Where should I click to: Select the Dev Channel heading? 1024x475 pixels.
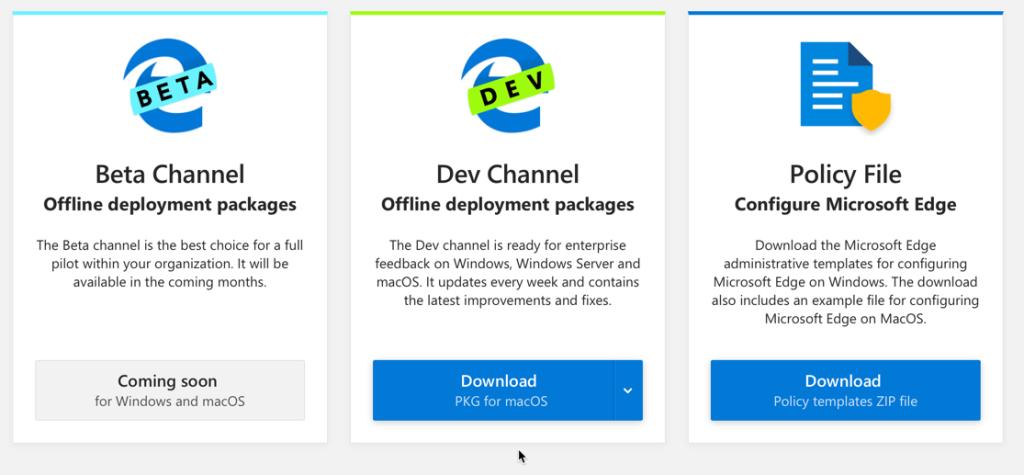click(507, 174)
